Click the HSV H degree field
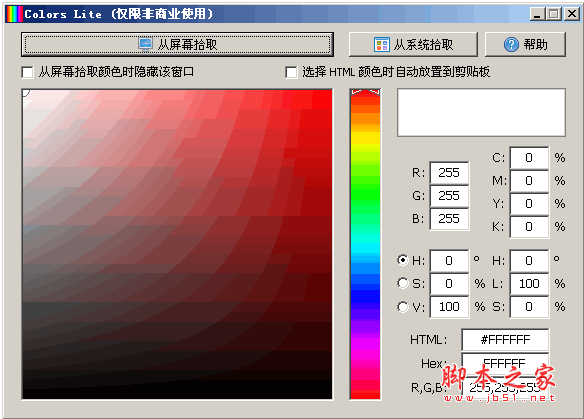Viewport: 584px width, 419px height. click(449, 261)
